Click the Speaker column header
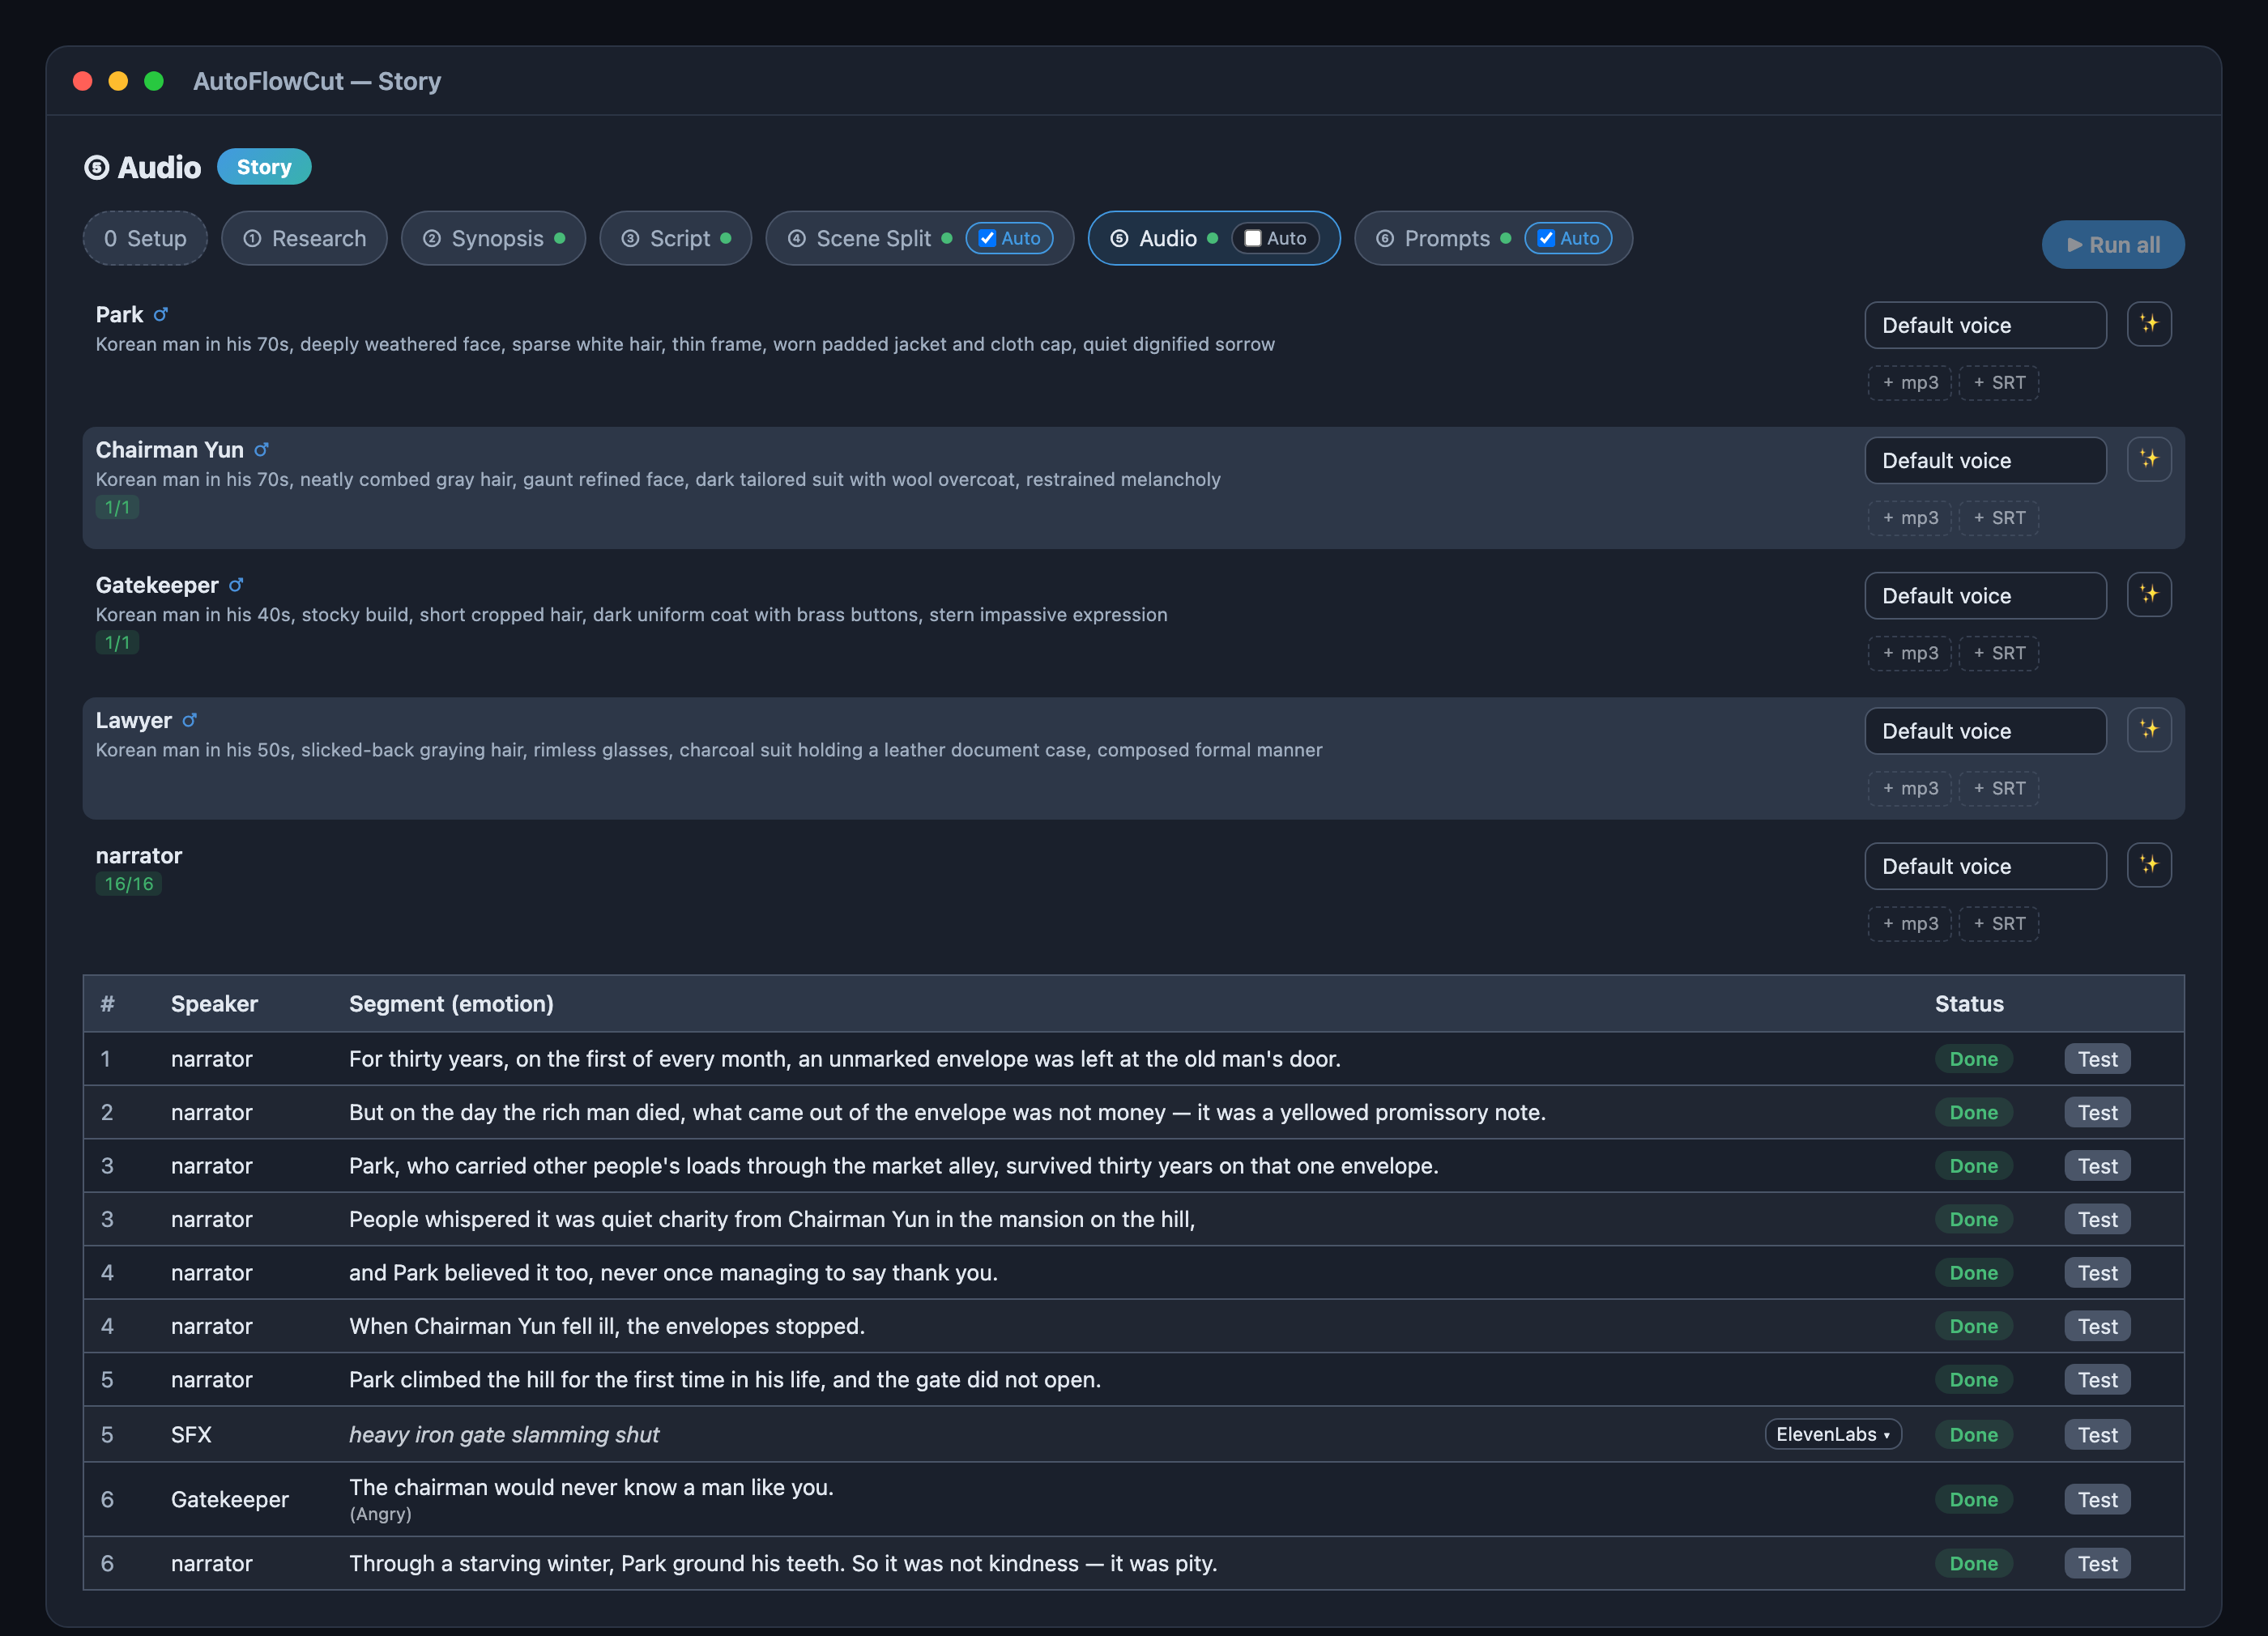The width and height of the screenshot is (2268, 1636). point(214,1003)
